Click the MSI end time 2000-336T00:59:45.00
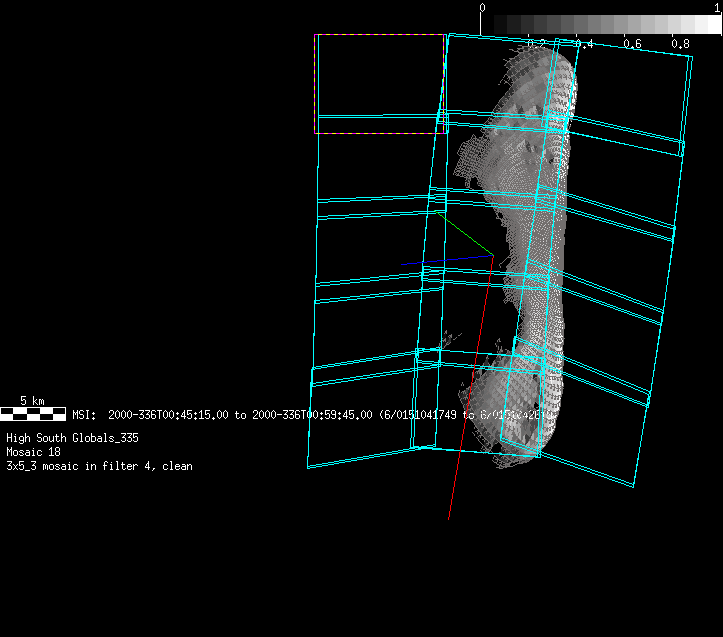 pos(312,414)
